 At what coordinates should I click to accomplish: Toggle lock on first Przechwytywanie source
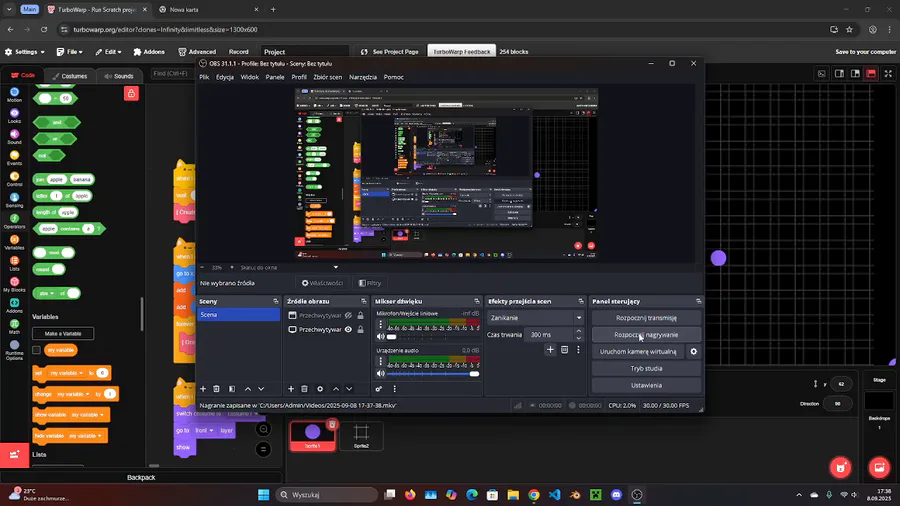(x=360, y=316)
